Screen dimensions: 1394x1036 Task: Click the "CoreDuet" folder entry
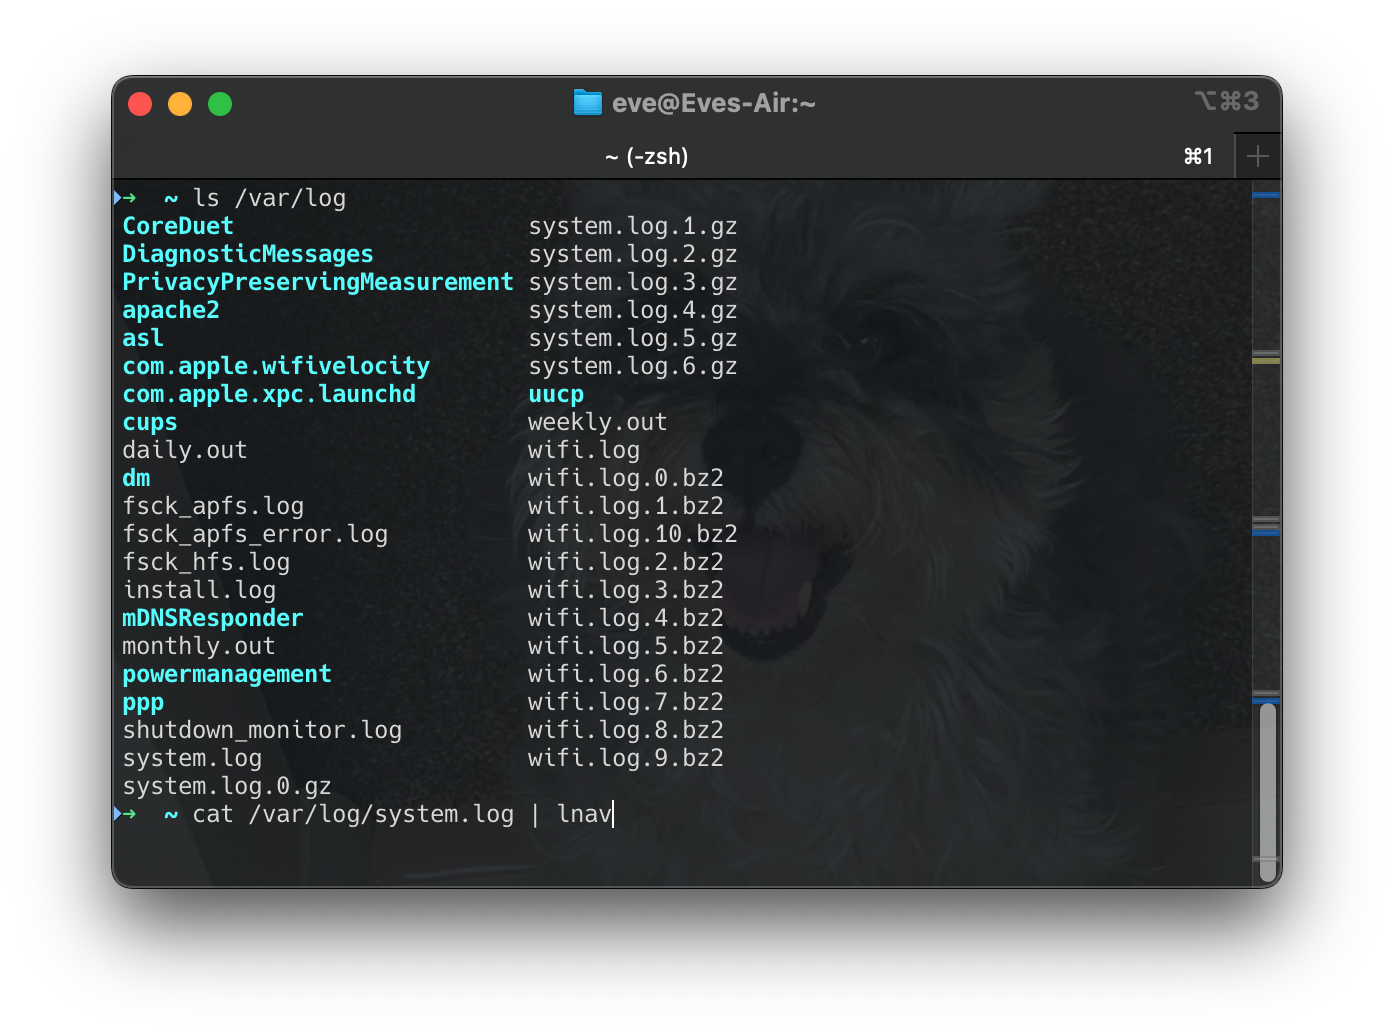(177, 226)
